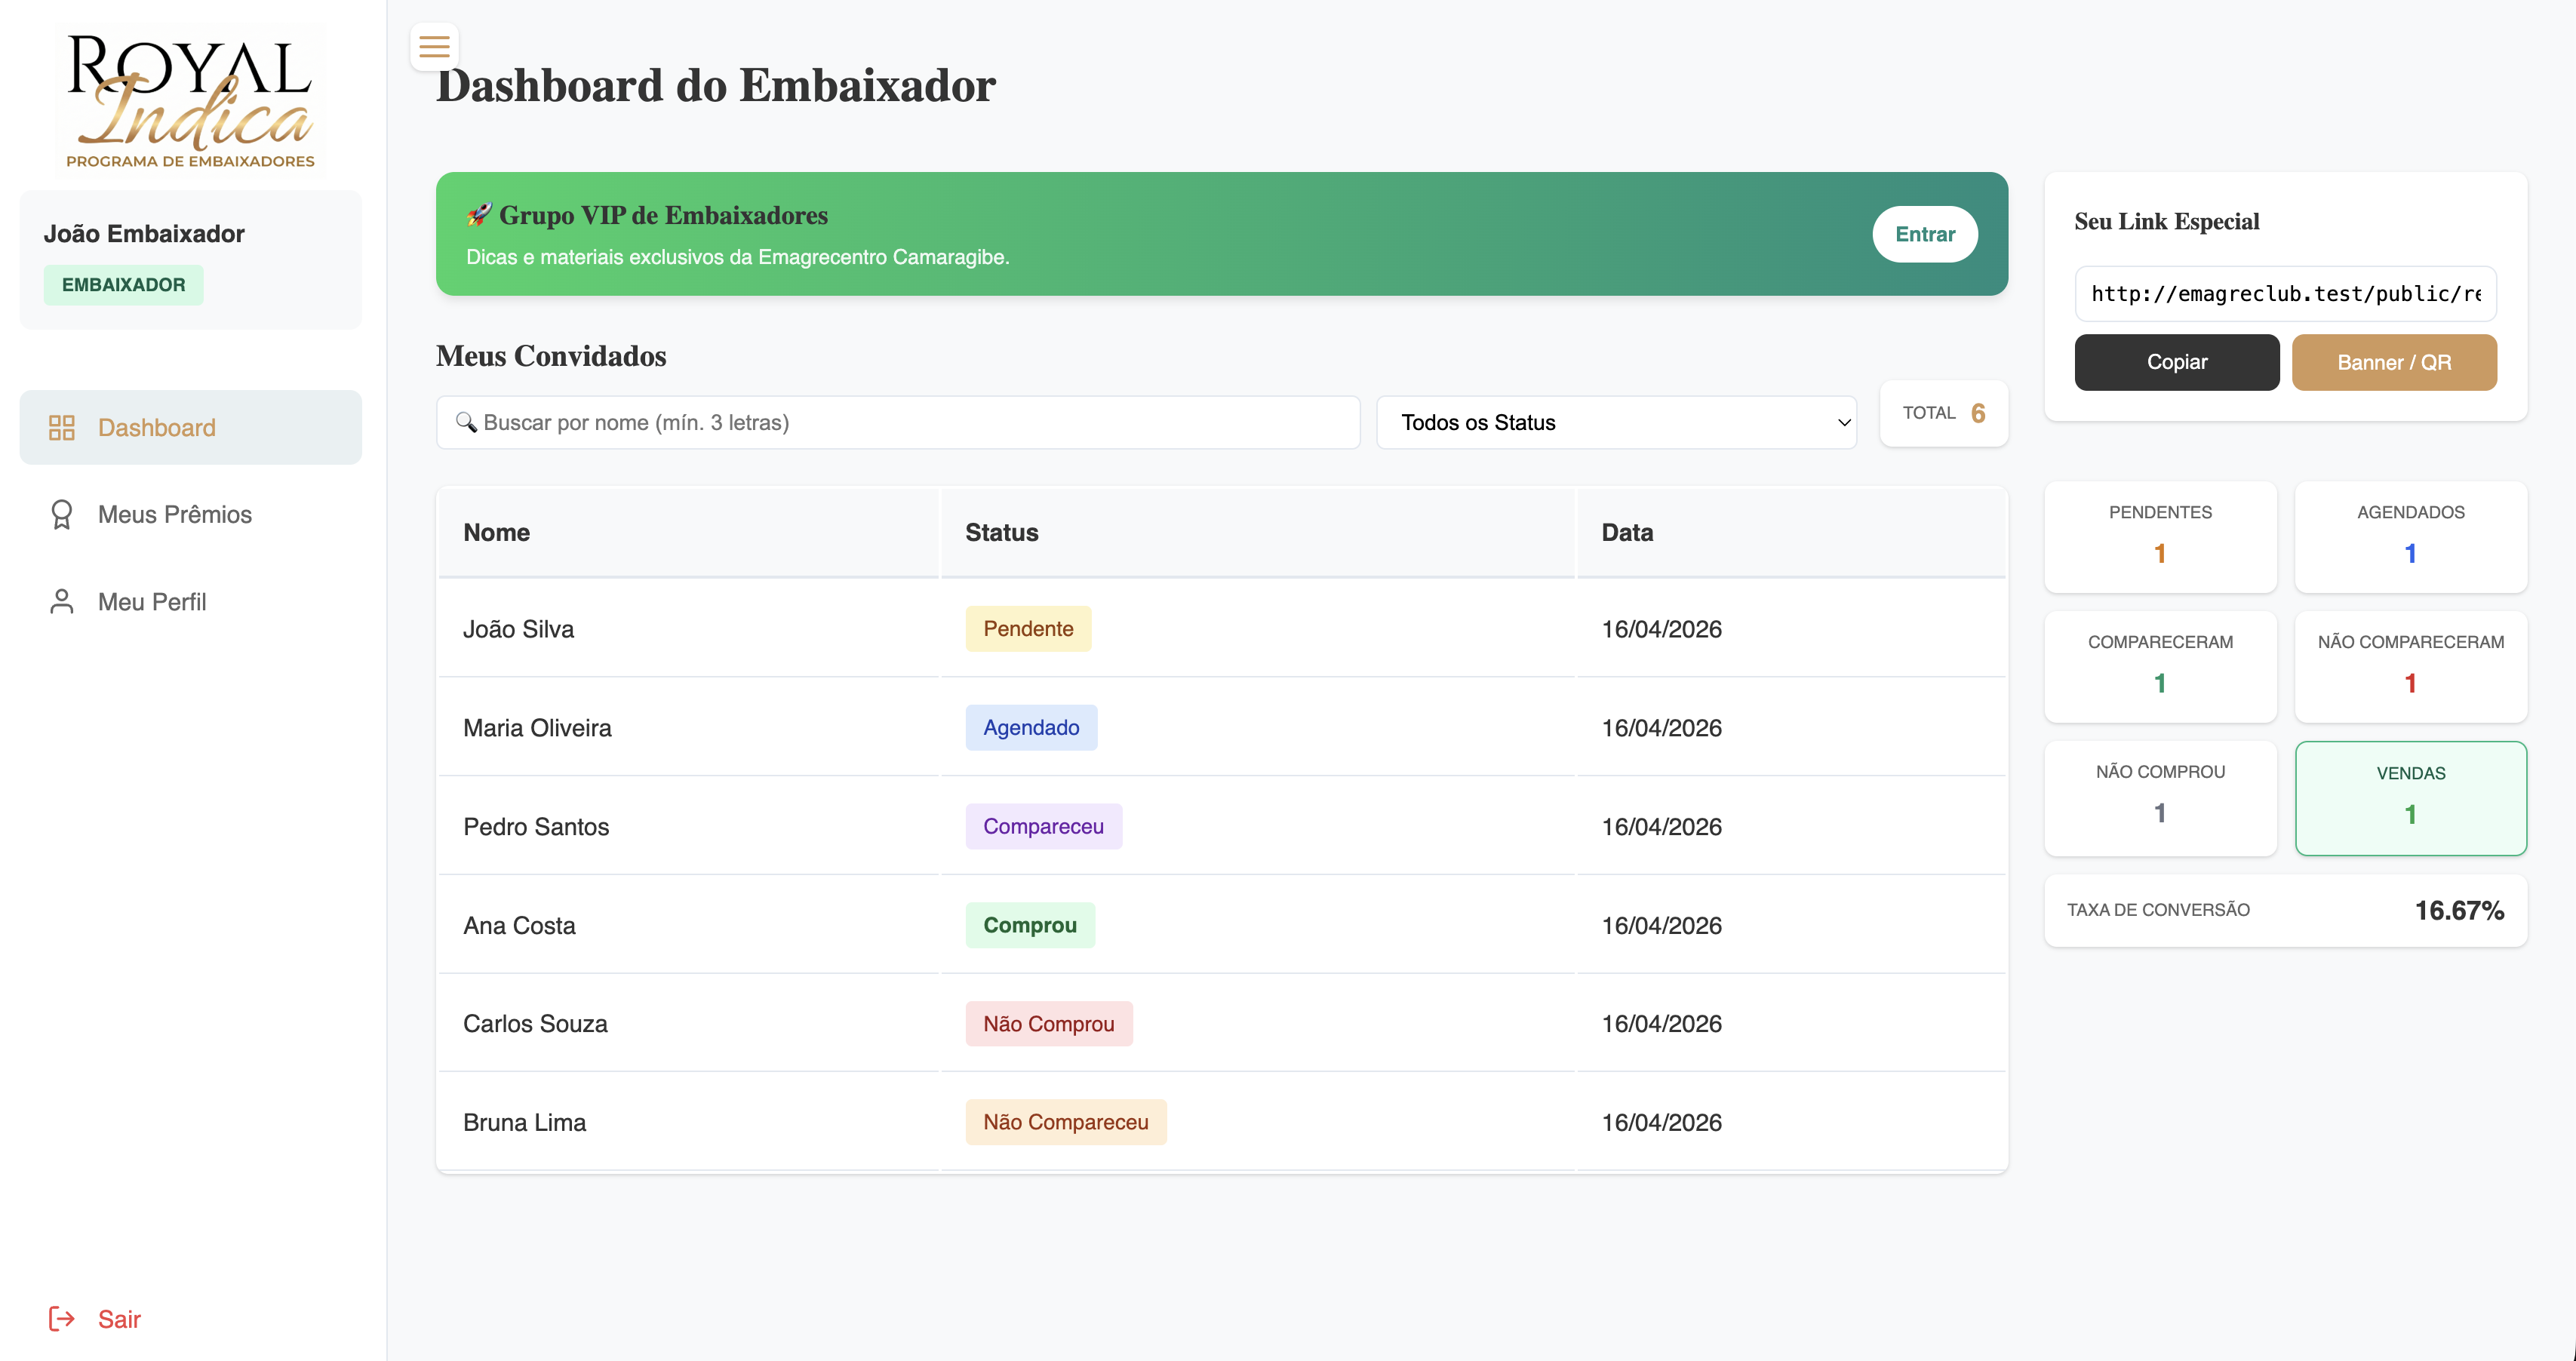Navigate to Meus Prêmios
This screenshot has height=1361, width=2576.
point(174,514)
